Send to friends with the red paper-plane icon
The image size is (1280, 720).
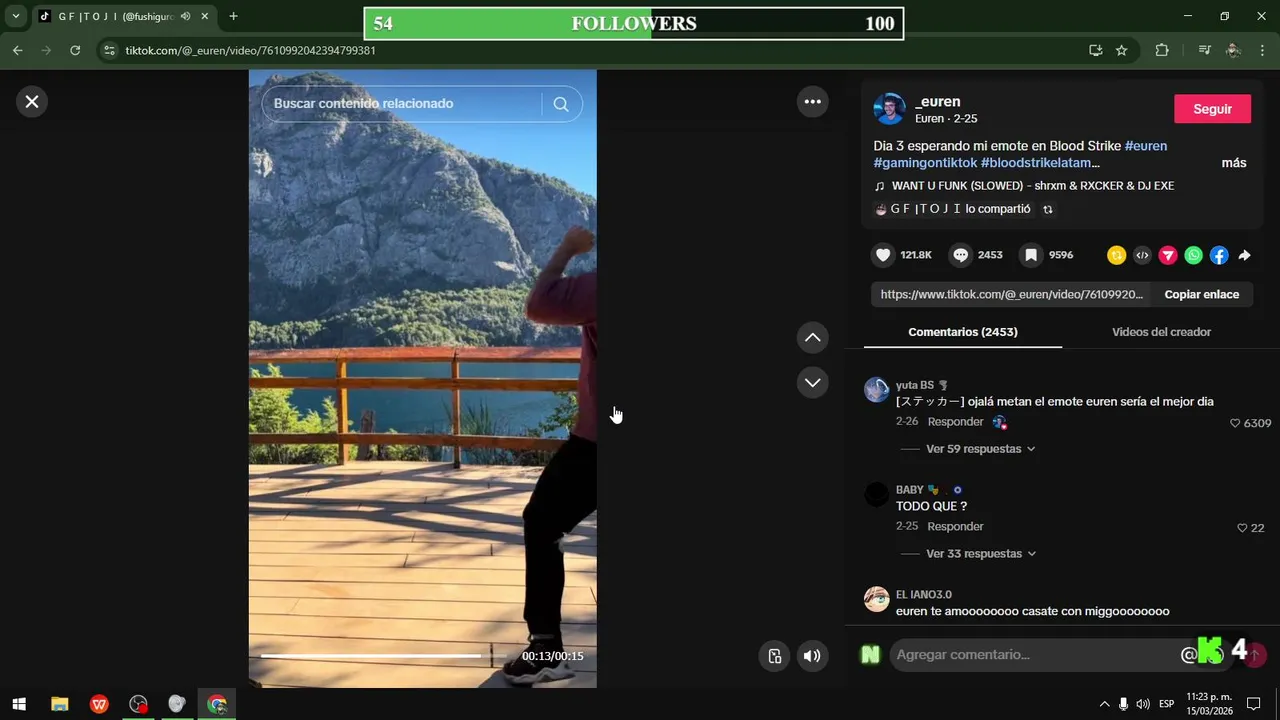[x=1168, y=255]
